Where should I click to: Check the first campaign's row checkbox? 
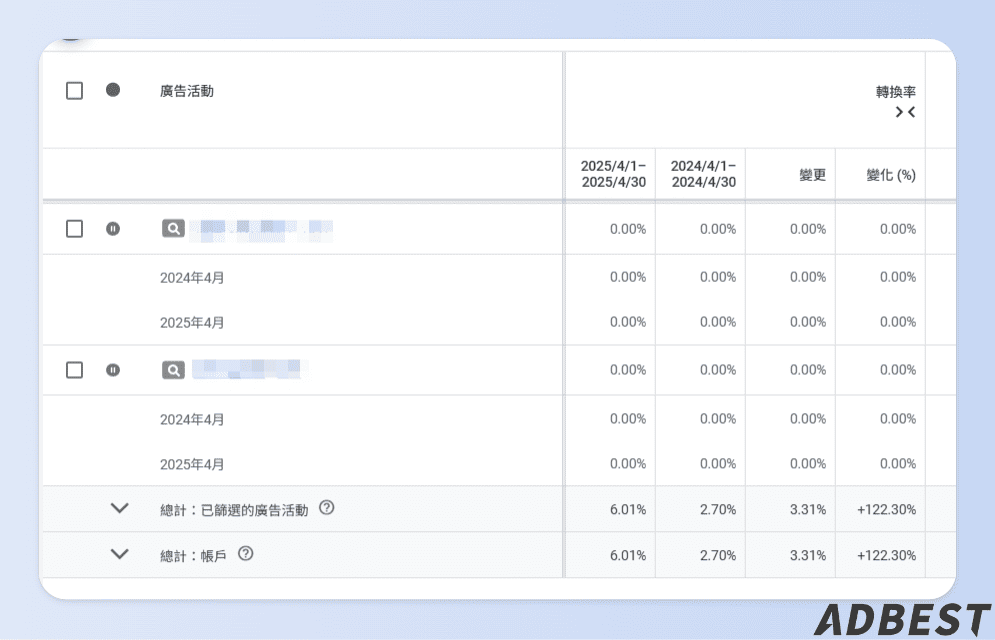[74, 228]
